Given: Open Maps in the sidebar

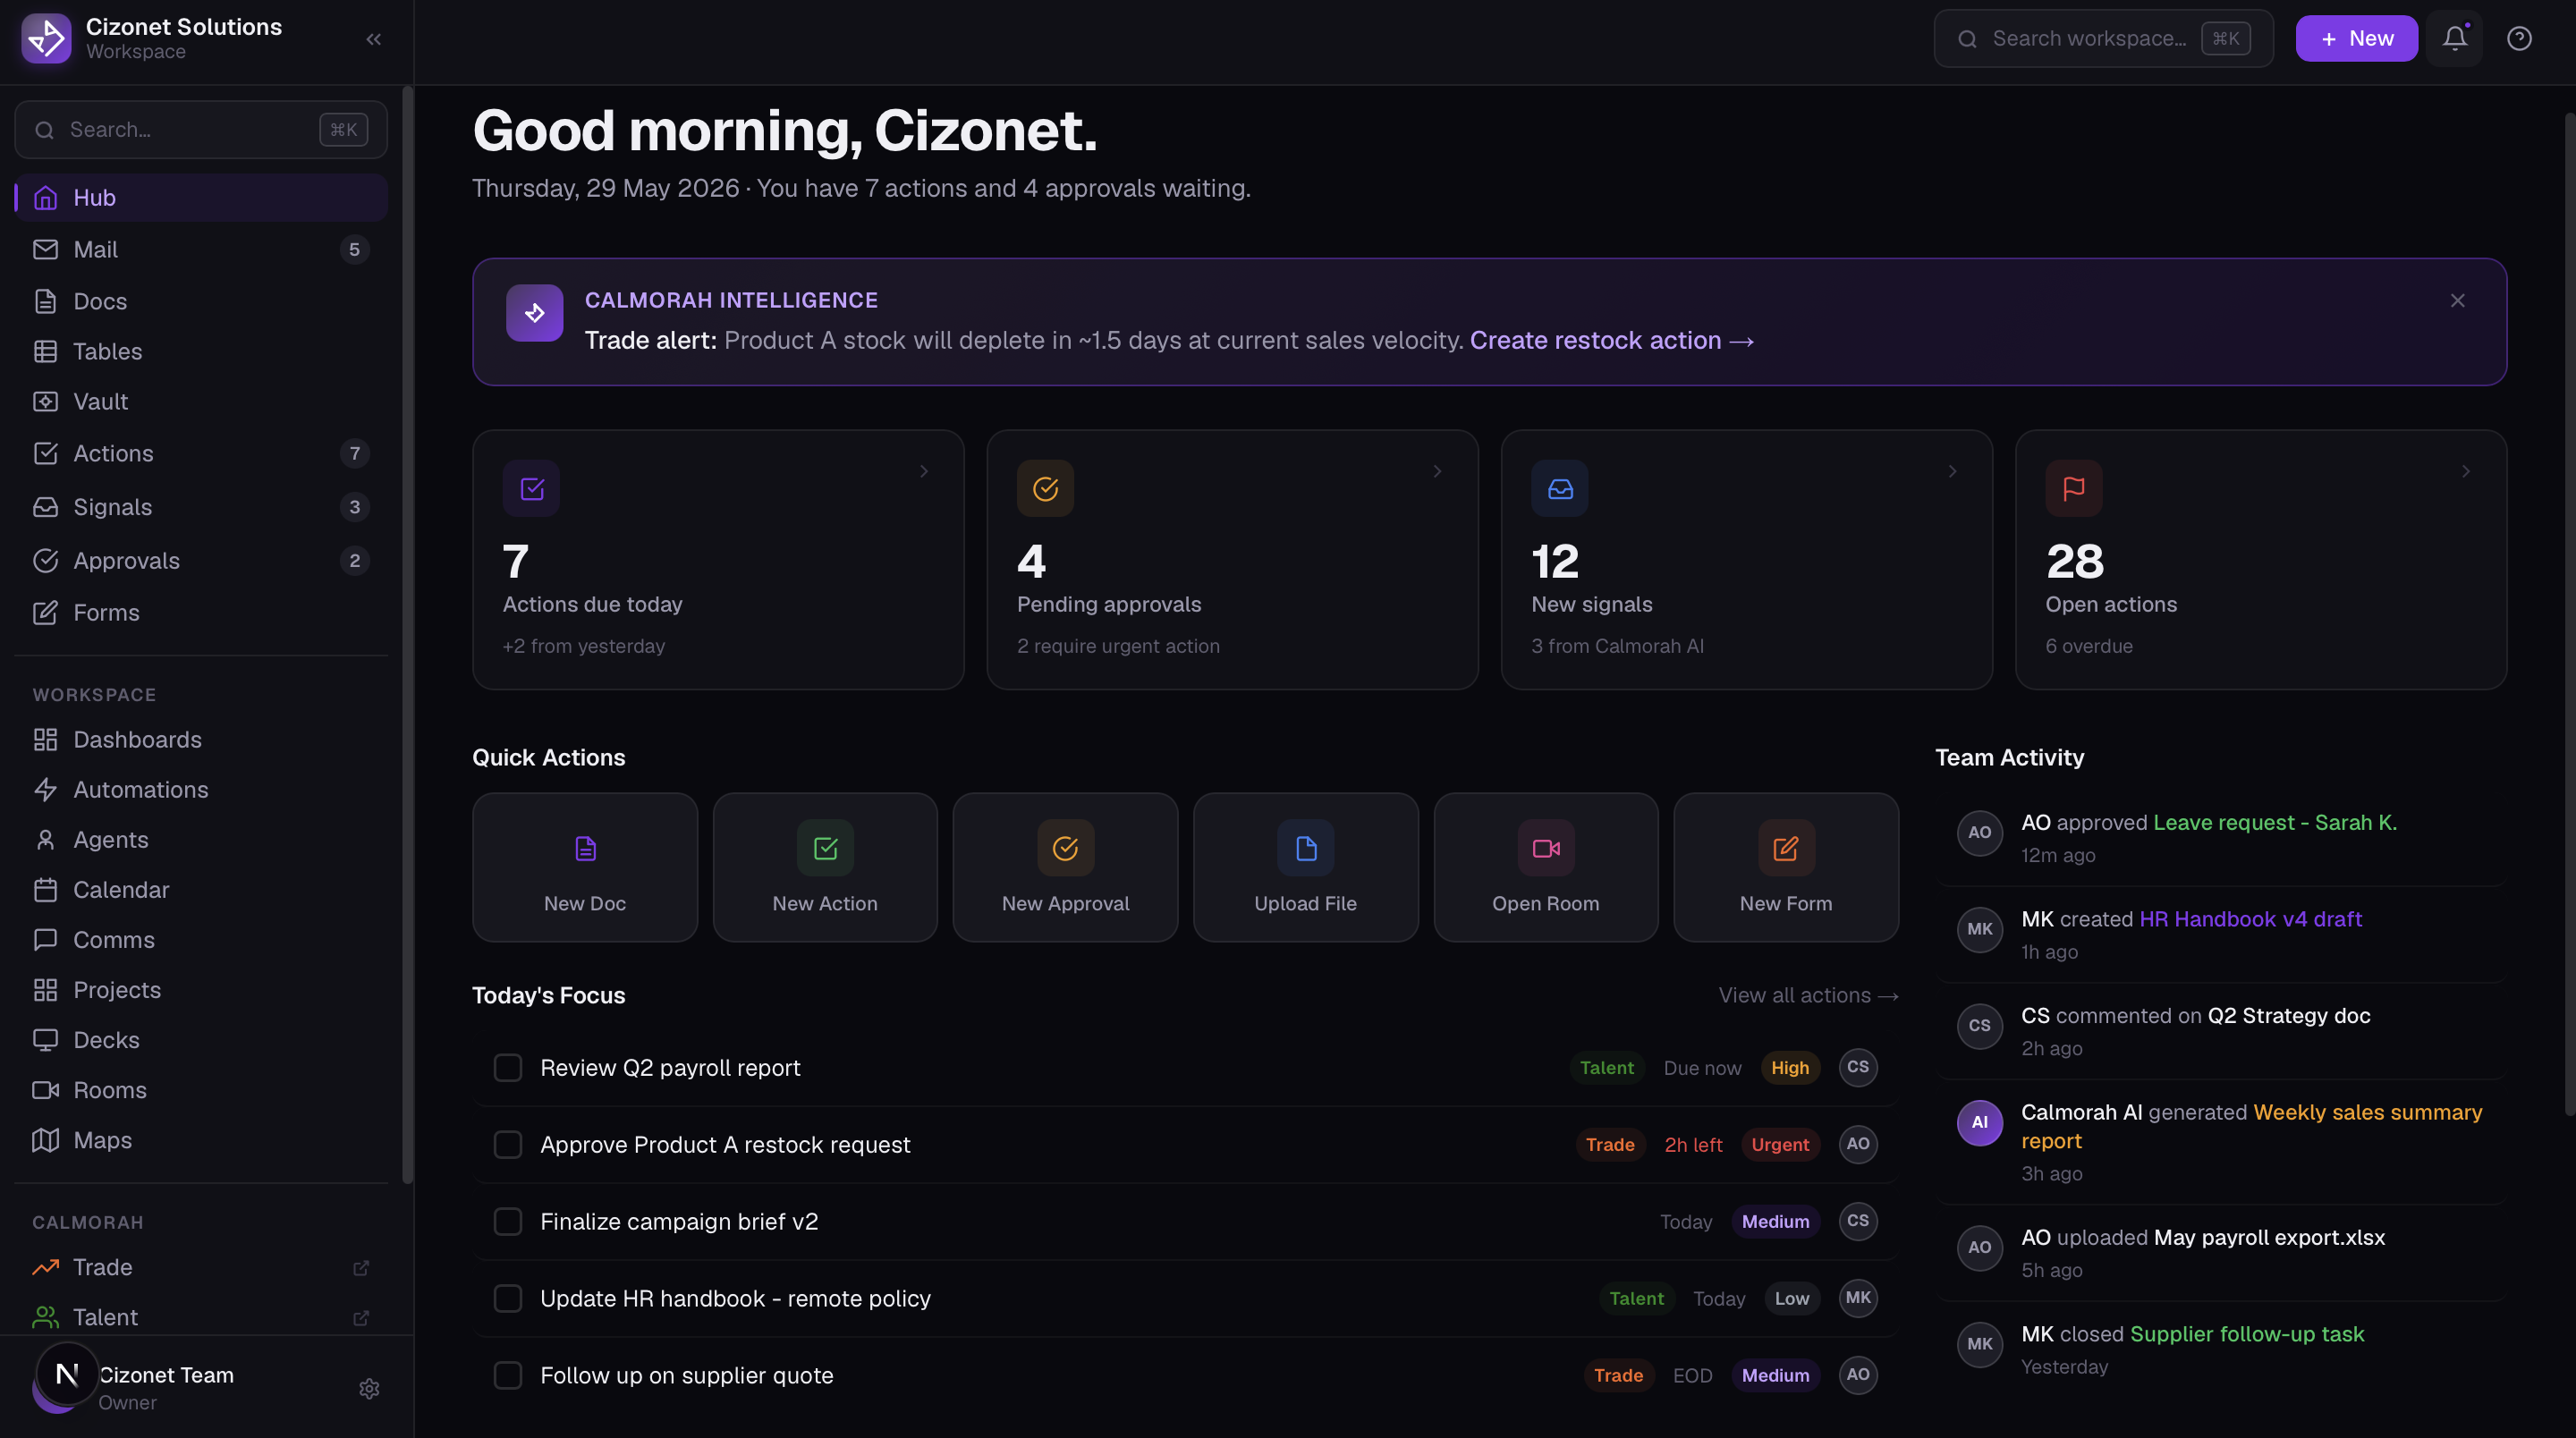Looking at the screenshot, I should point(201,1139).
